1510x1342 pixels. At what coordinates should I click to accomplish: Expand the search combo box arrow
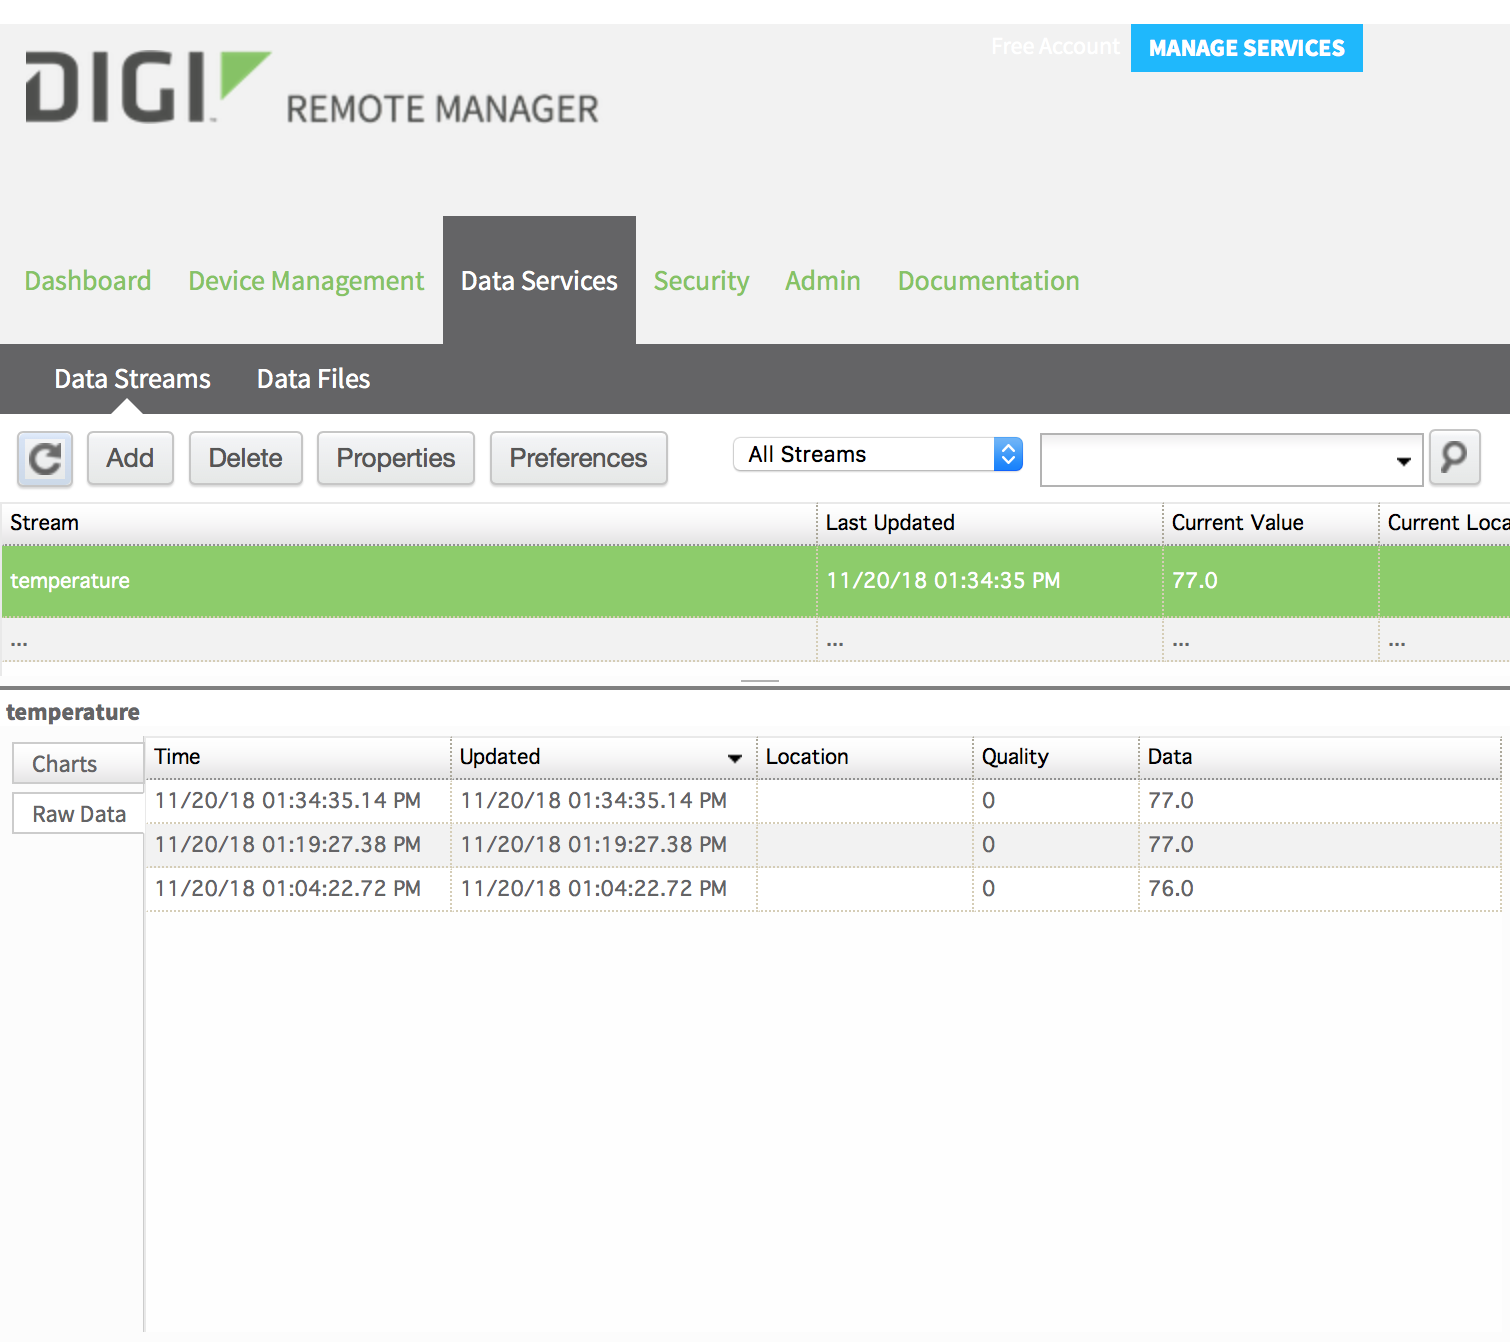(1404, 461)
